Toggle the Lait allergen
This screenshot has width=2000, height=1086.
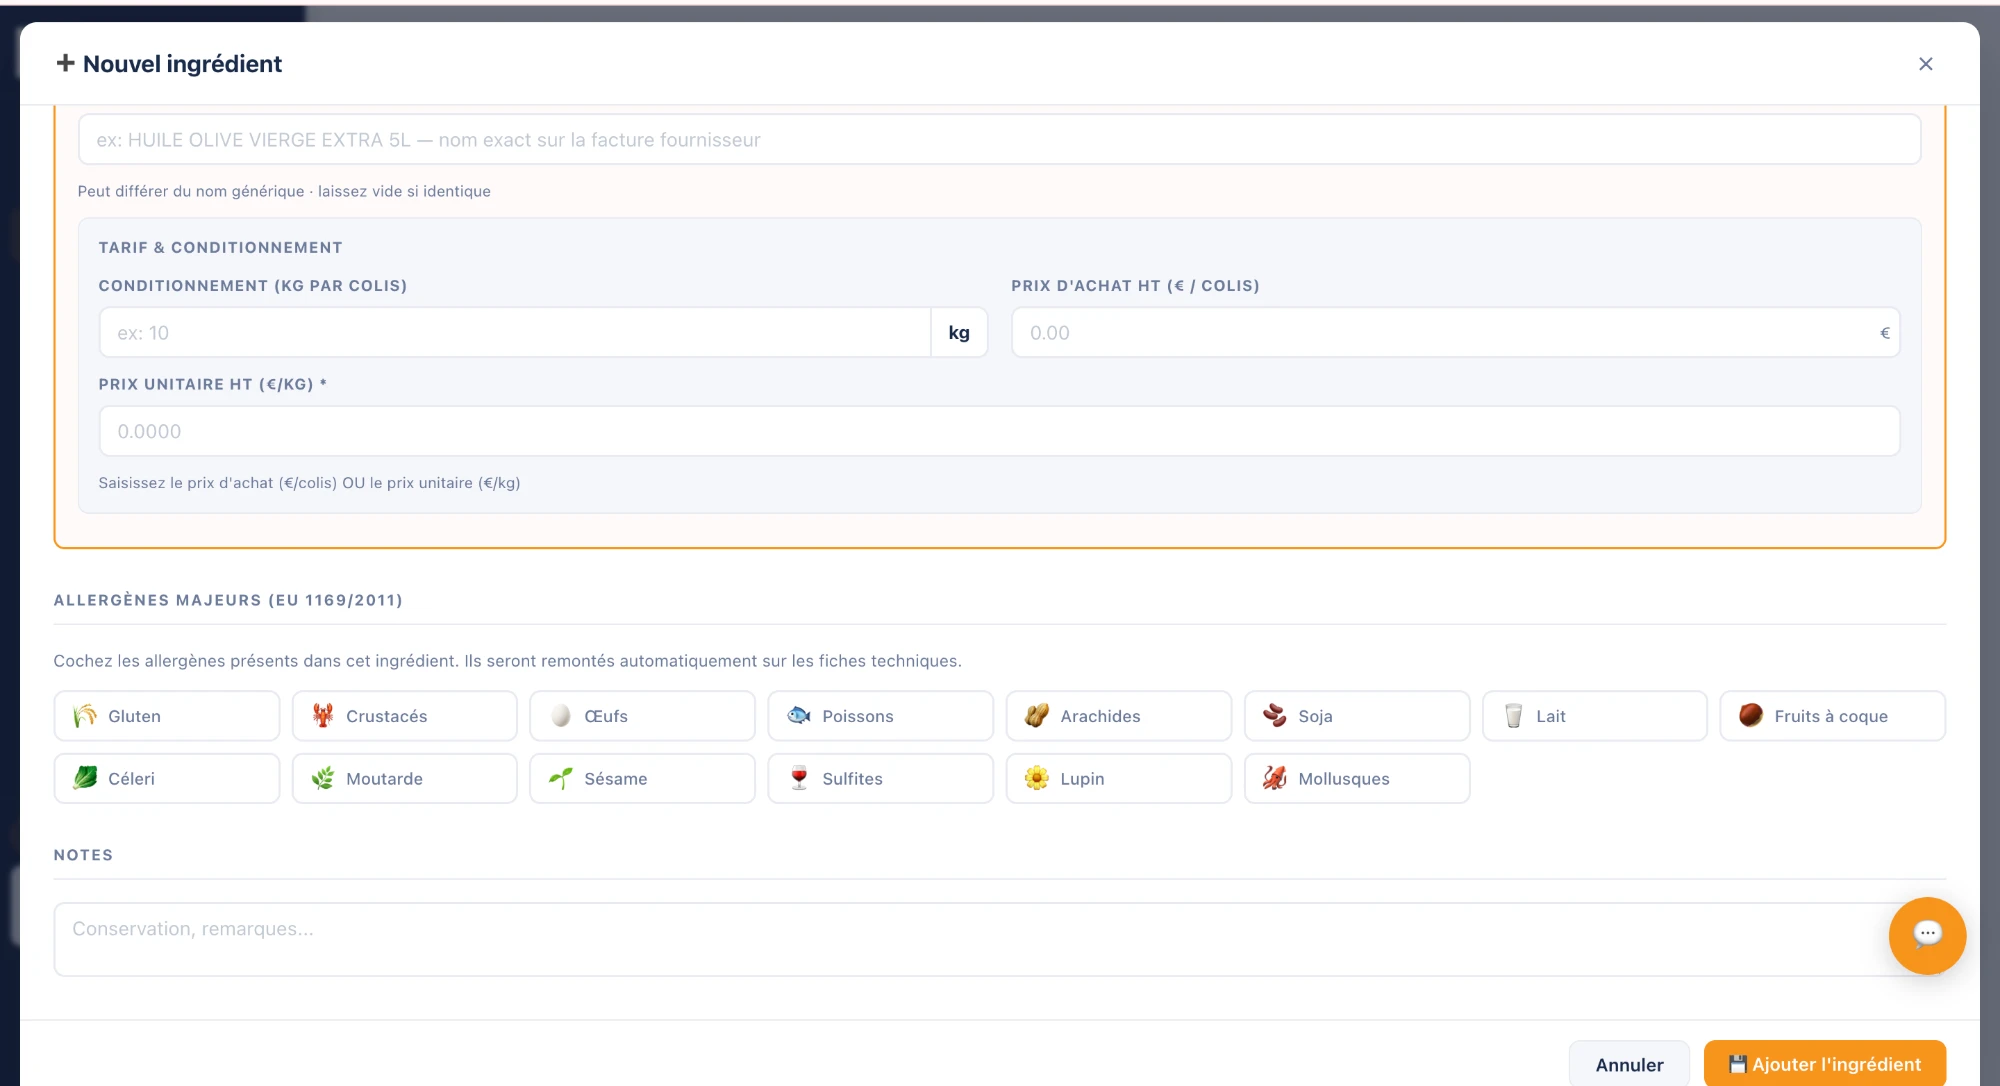pos(1594,716)
